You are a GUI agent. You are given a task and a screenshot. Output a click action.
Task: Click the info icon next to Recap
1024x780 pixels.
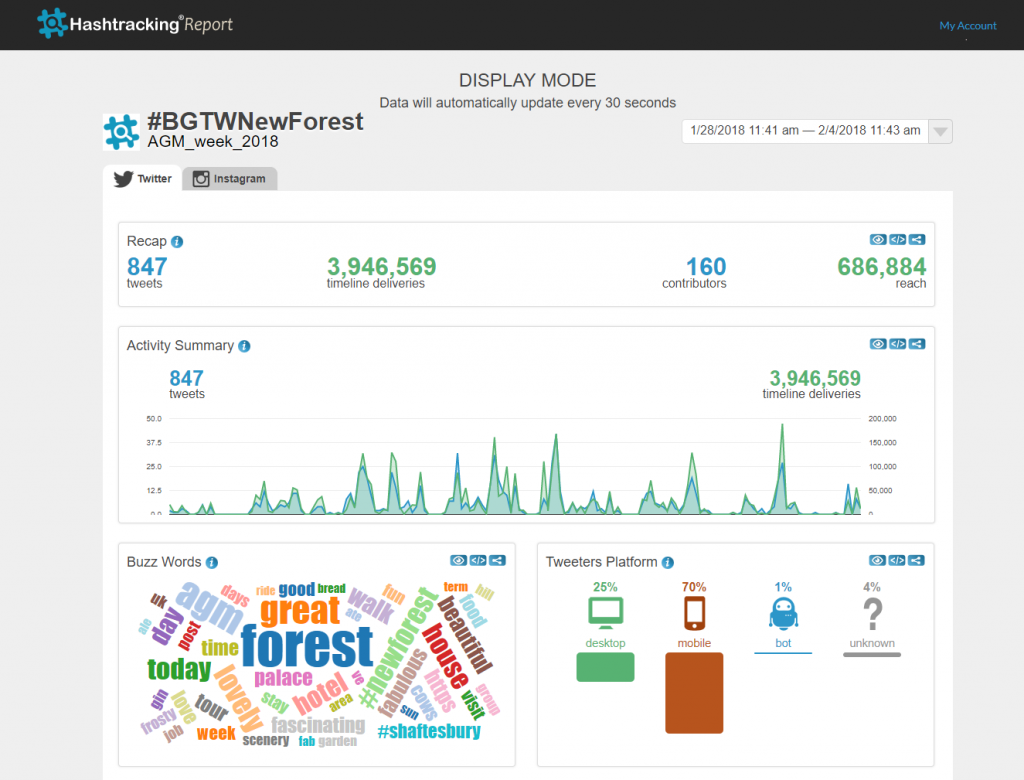point(177,242)
